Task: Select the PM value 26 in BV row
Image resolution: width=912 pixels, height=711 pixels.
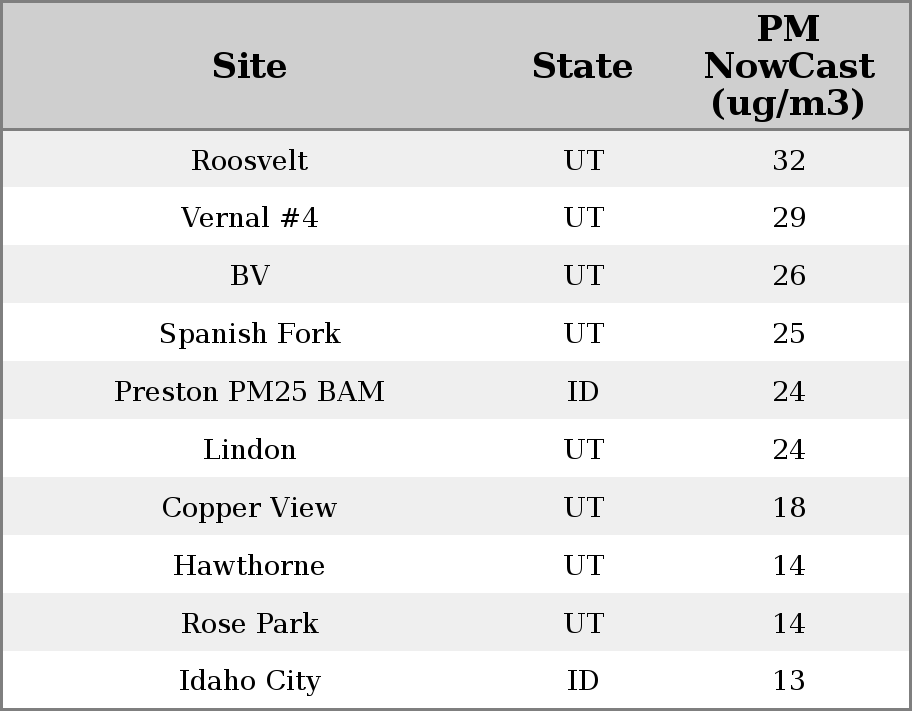Action: [788, 276]
